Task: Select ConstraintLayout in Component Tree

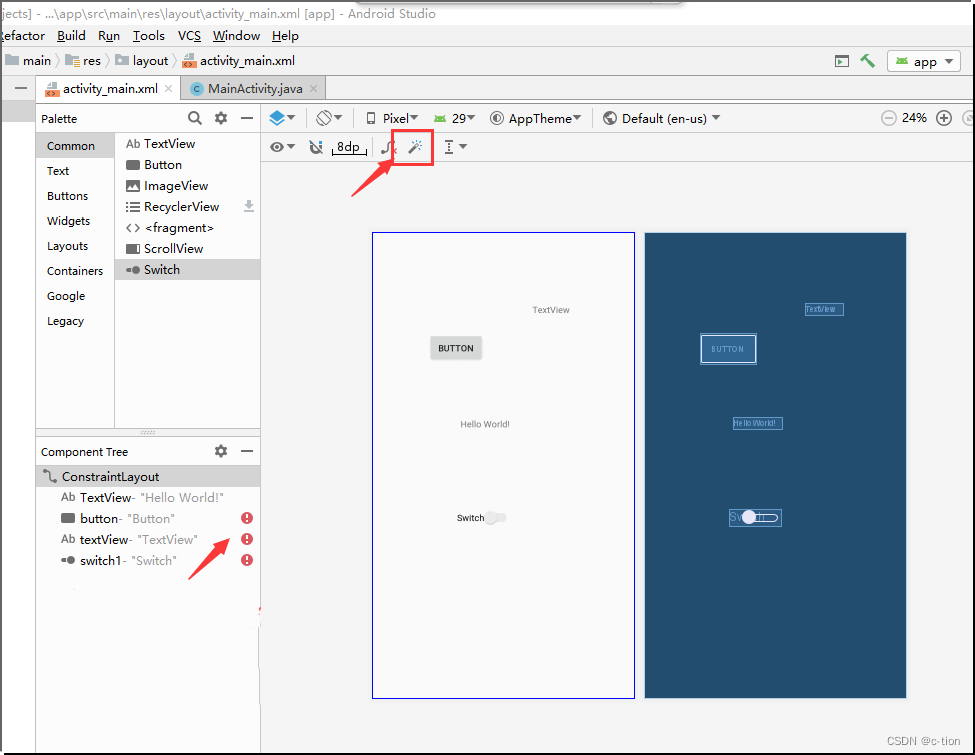Action: click(x=148, y=476)
